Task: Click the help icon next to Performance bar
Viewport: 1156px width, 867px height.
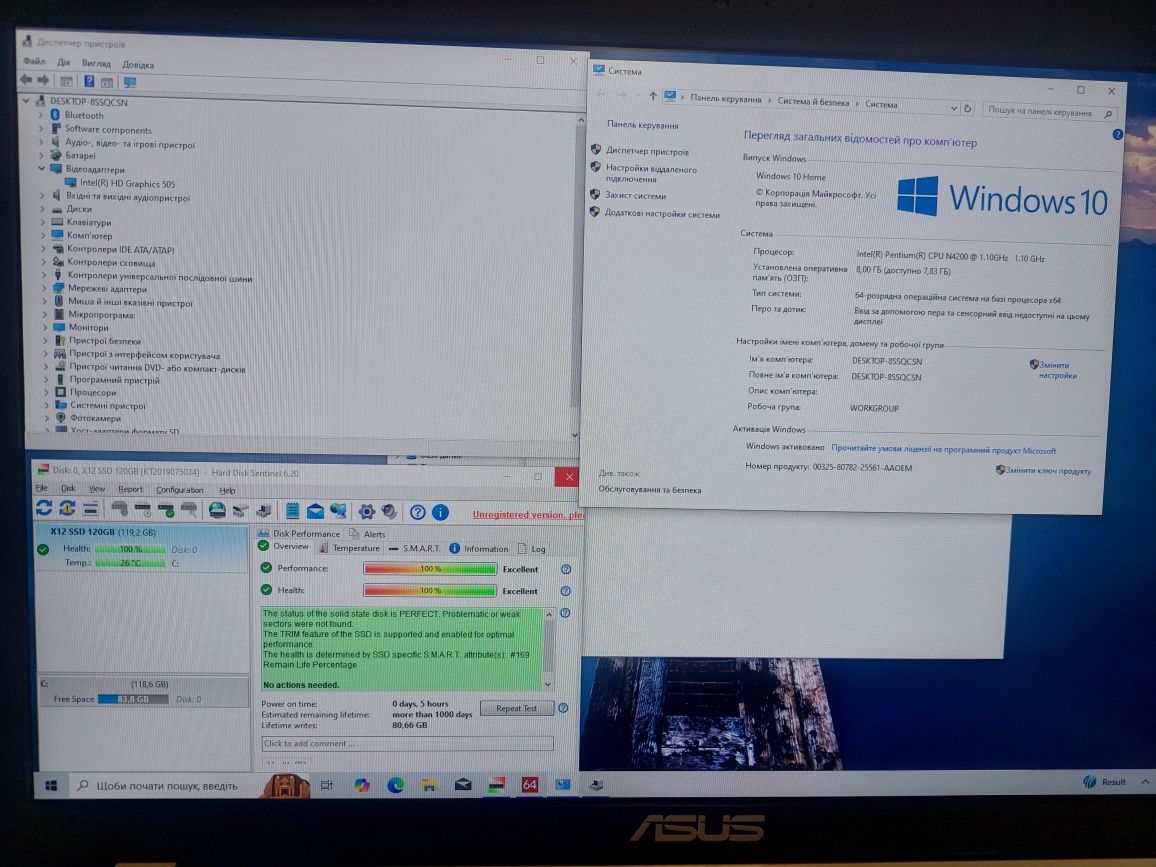Action: [566, 569]
